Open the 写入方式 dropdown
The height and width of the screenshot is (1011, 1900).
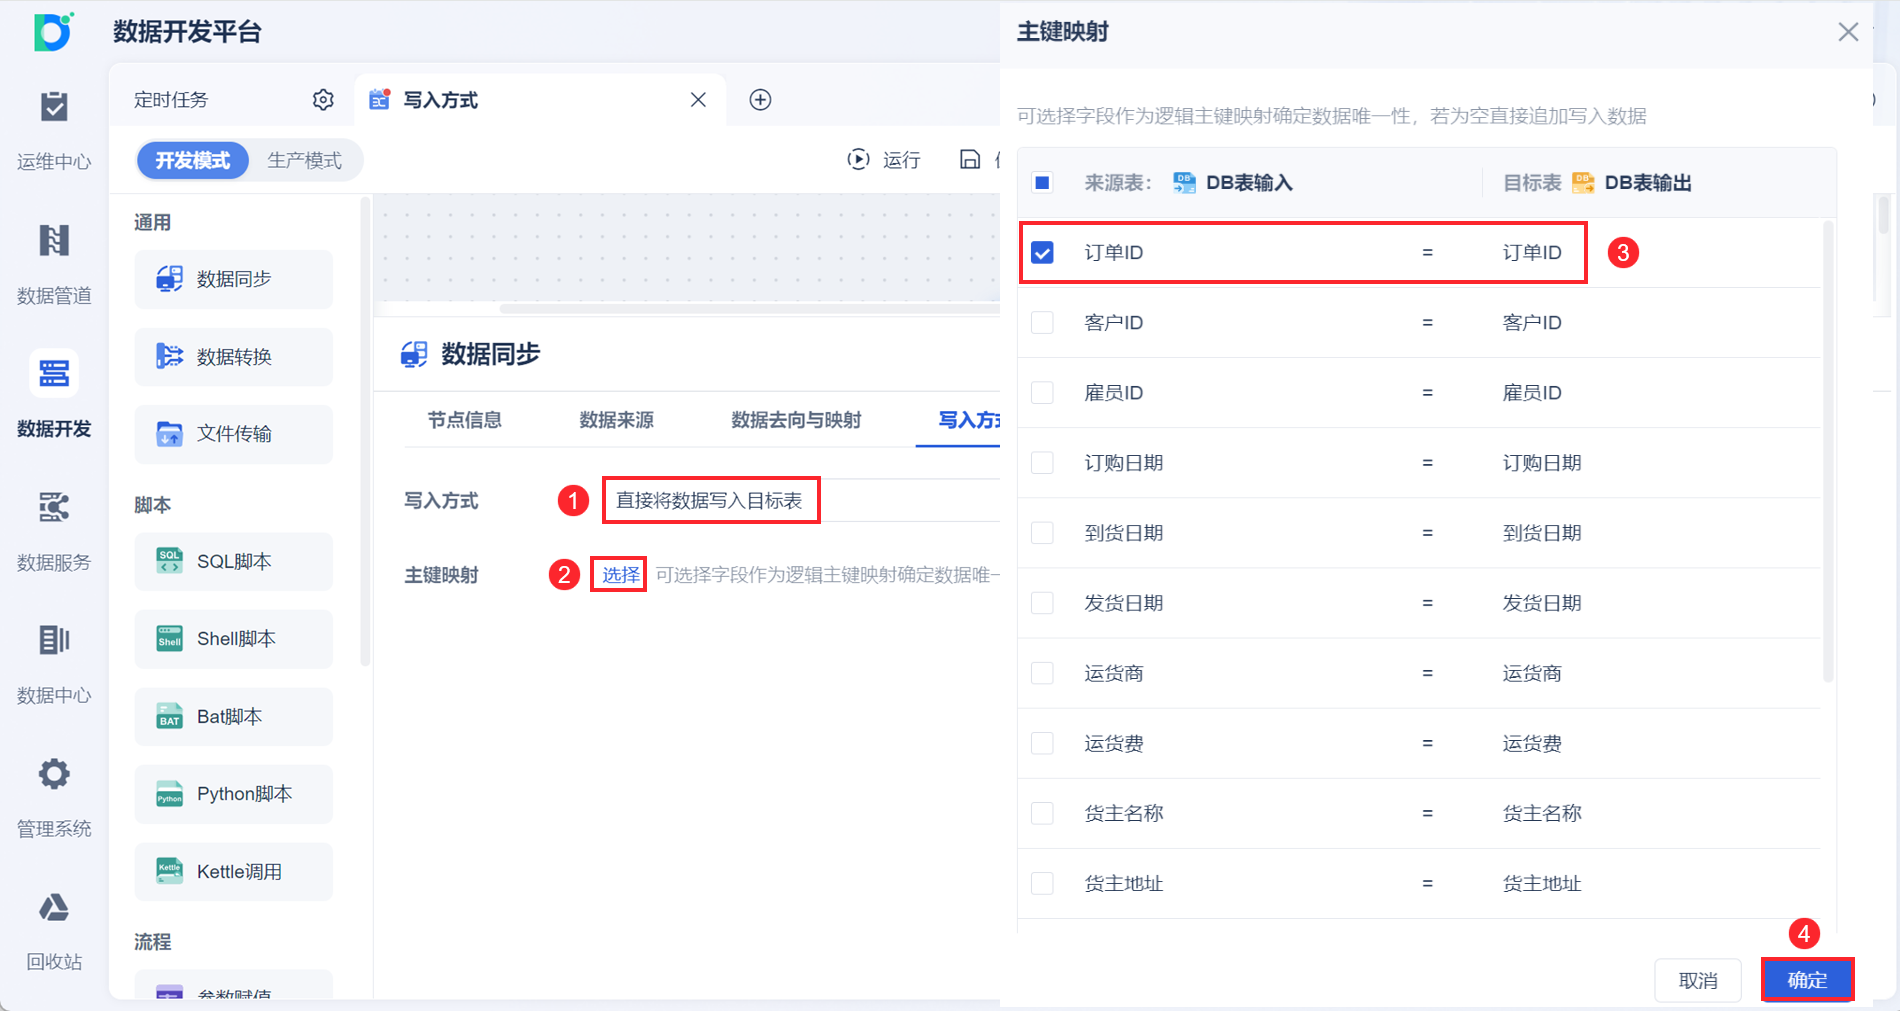pos(802,500)
